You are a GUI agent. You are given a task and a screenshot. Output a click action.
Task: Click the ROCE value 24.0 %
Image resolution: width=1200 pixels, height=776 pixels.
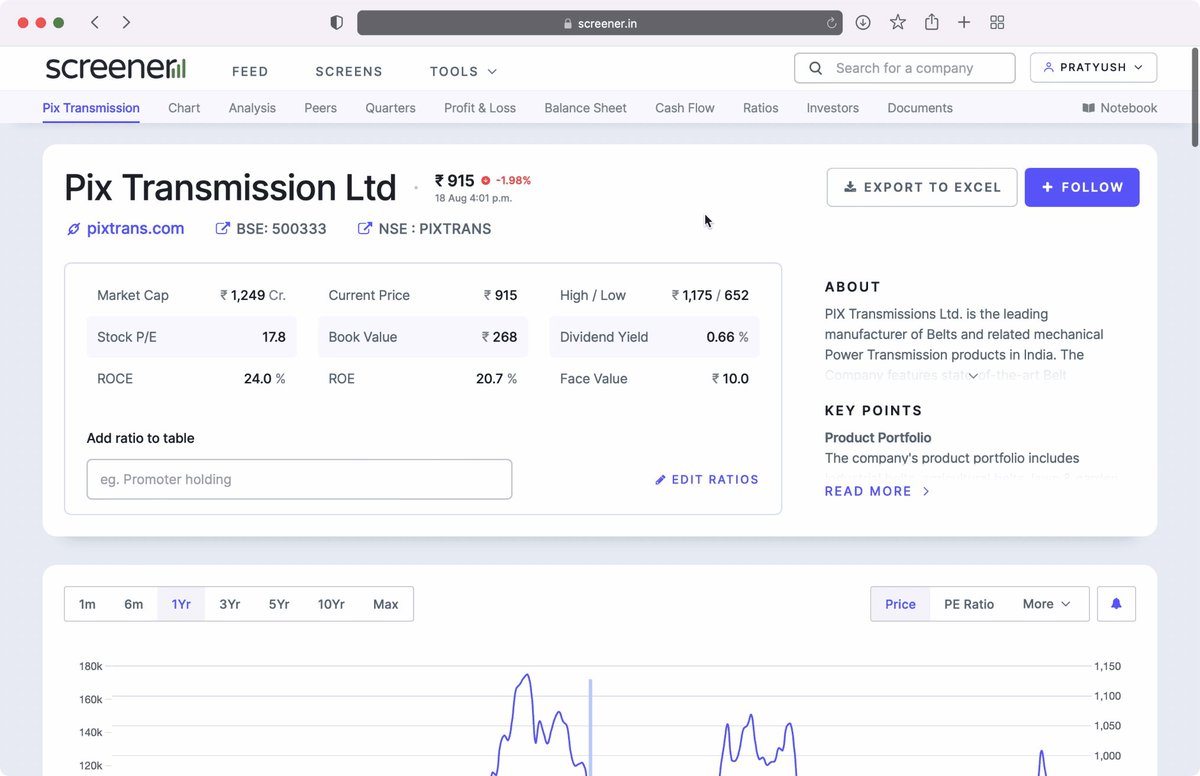click(265, 379)
